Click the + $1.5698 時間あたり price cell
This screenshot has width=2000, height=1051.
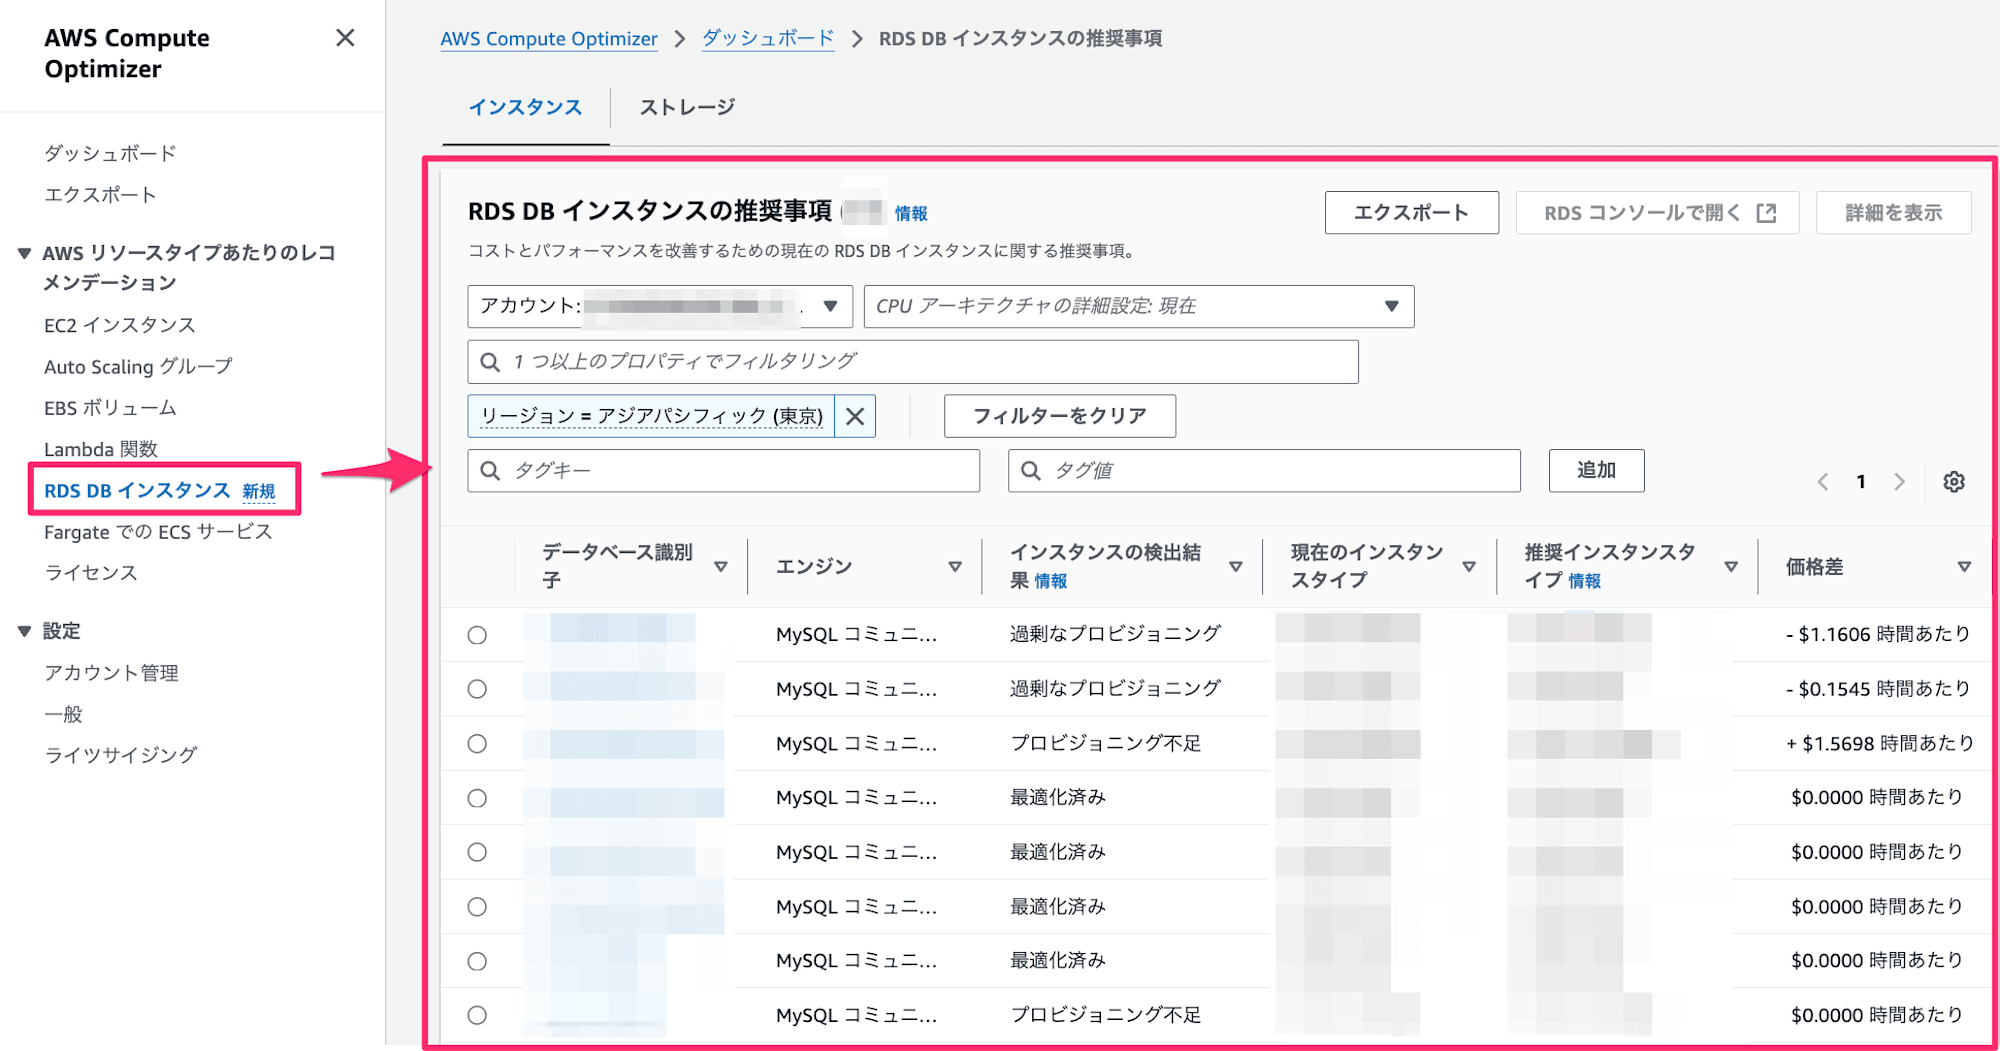[x=1879, y=743]
